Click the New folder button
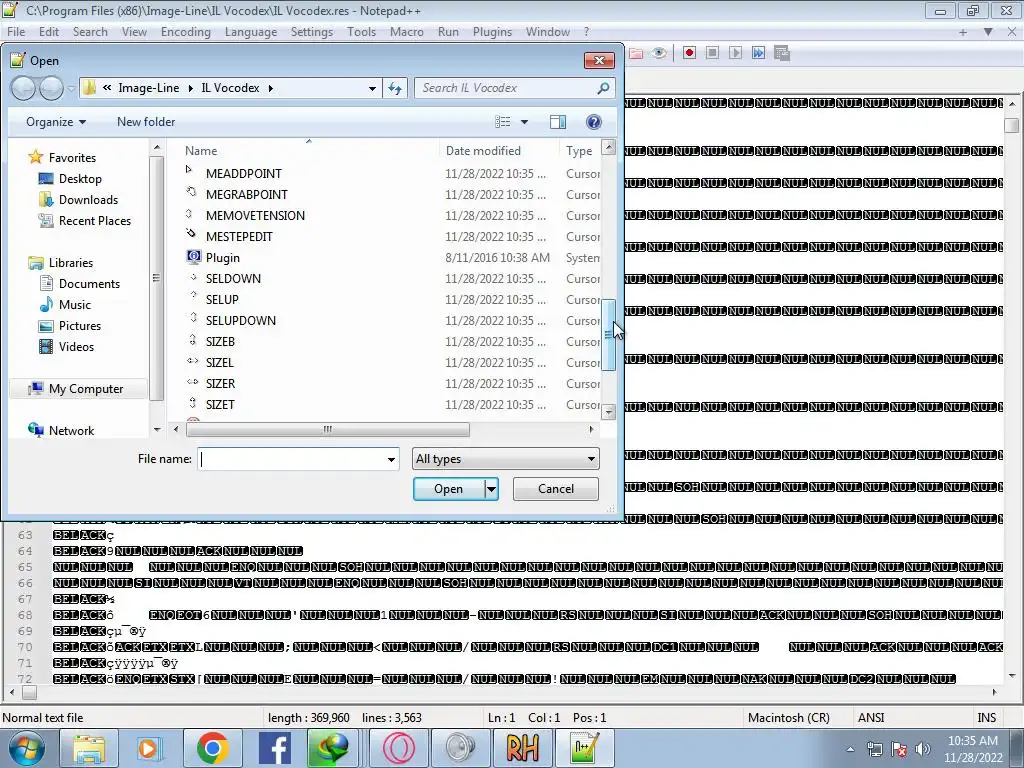 [x=146, y=122]
